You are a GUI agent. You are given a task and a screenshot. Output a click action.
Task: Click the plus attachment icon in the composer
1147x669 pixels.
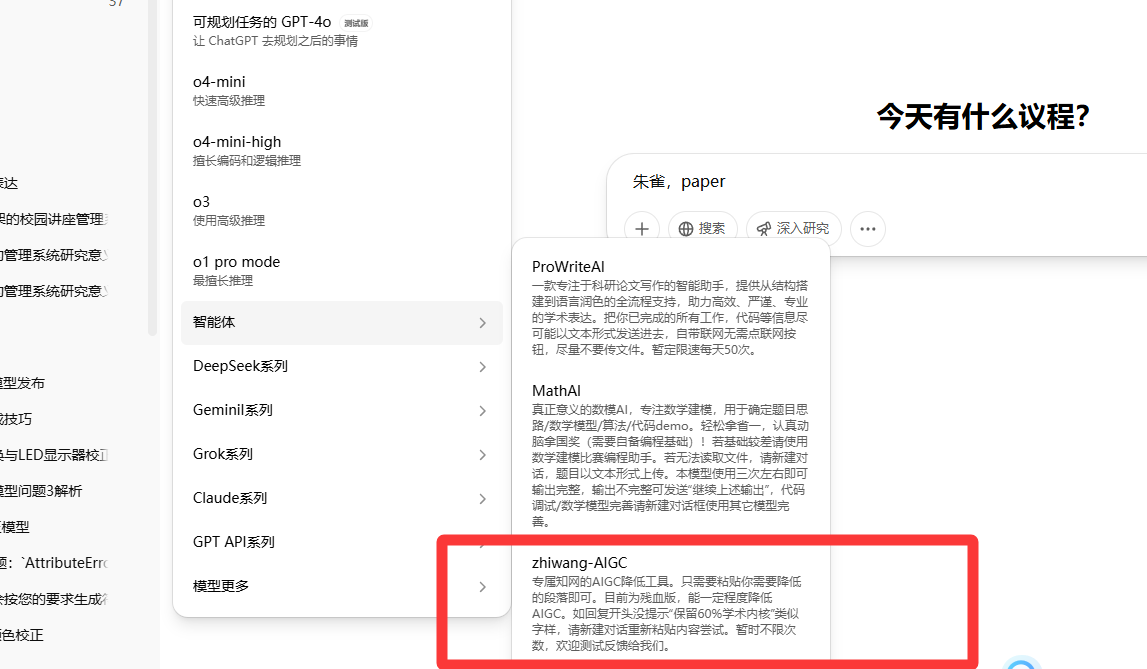642,229
